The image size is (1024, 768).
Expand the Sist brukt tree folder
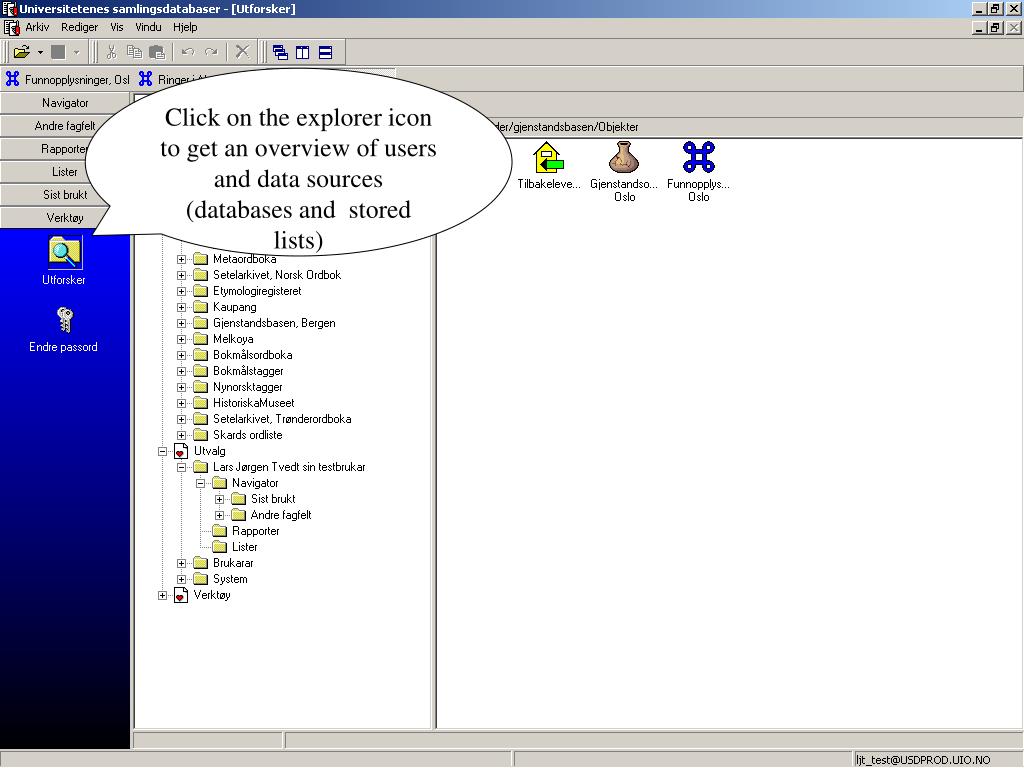(x=219, y=499)
